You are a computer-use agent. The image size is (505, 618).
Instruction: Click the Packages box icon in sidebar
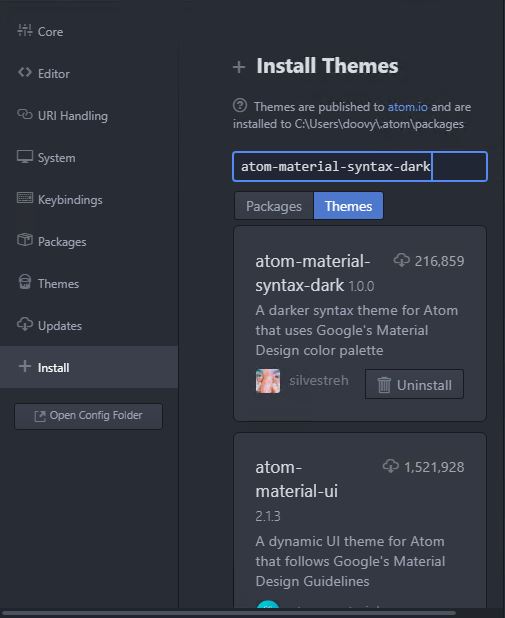point(24,240)
